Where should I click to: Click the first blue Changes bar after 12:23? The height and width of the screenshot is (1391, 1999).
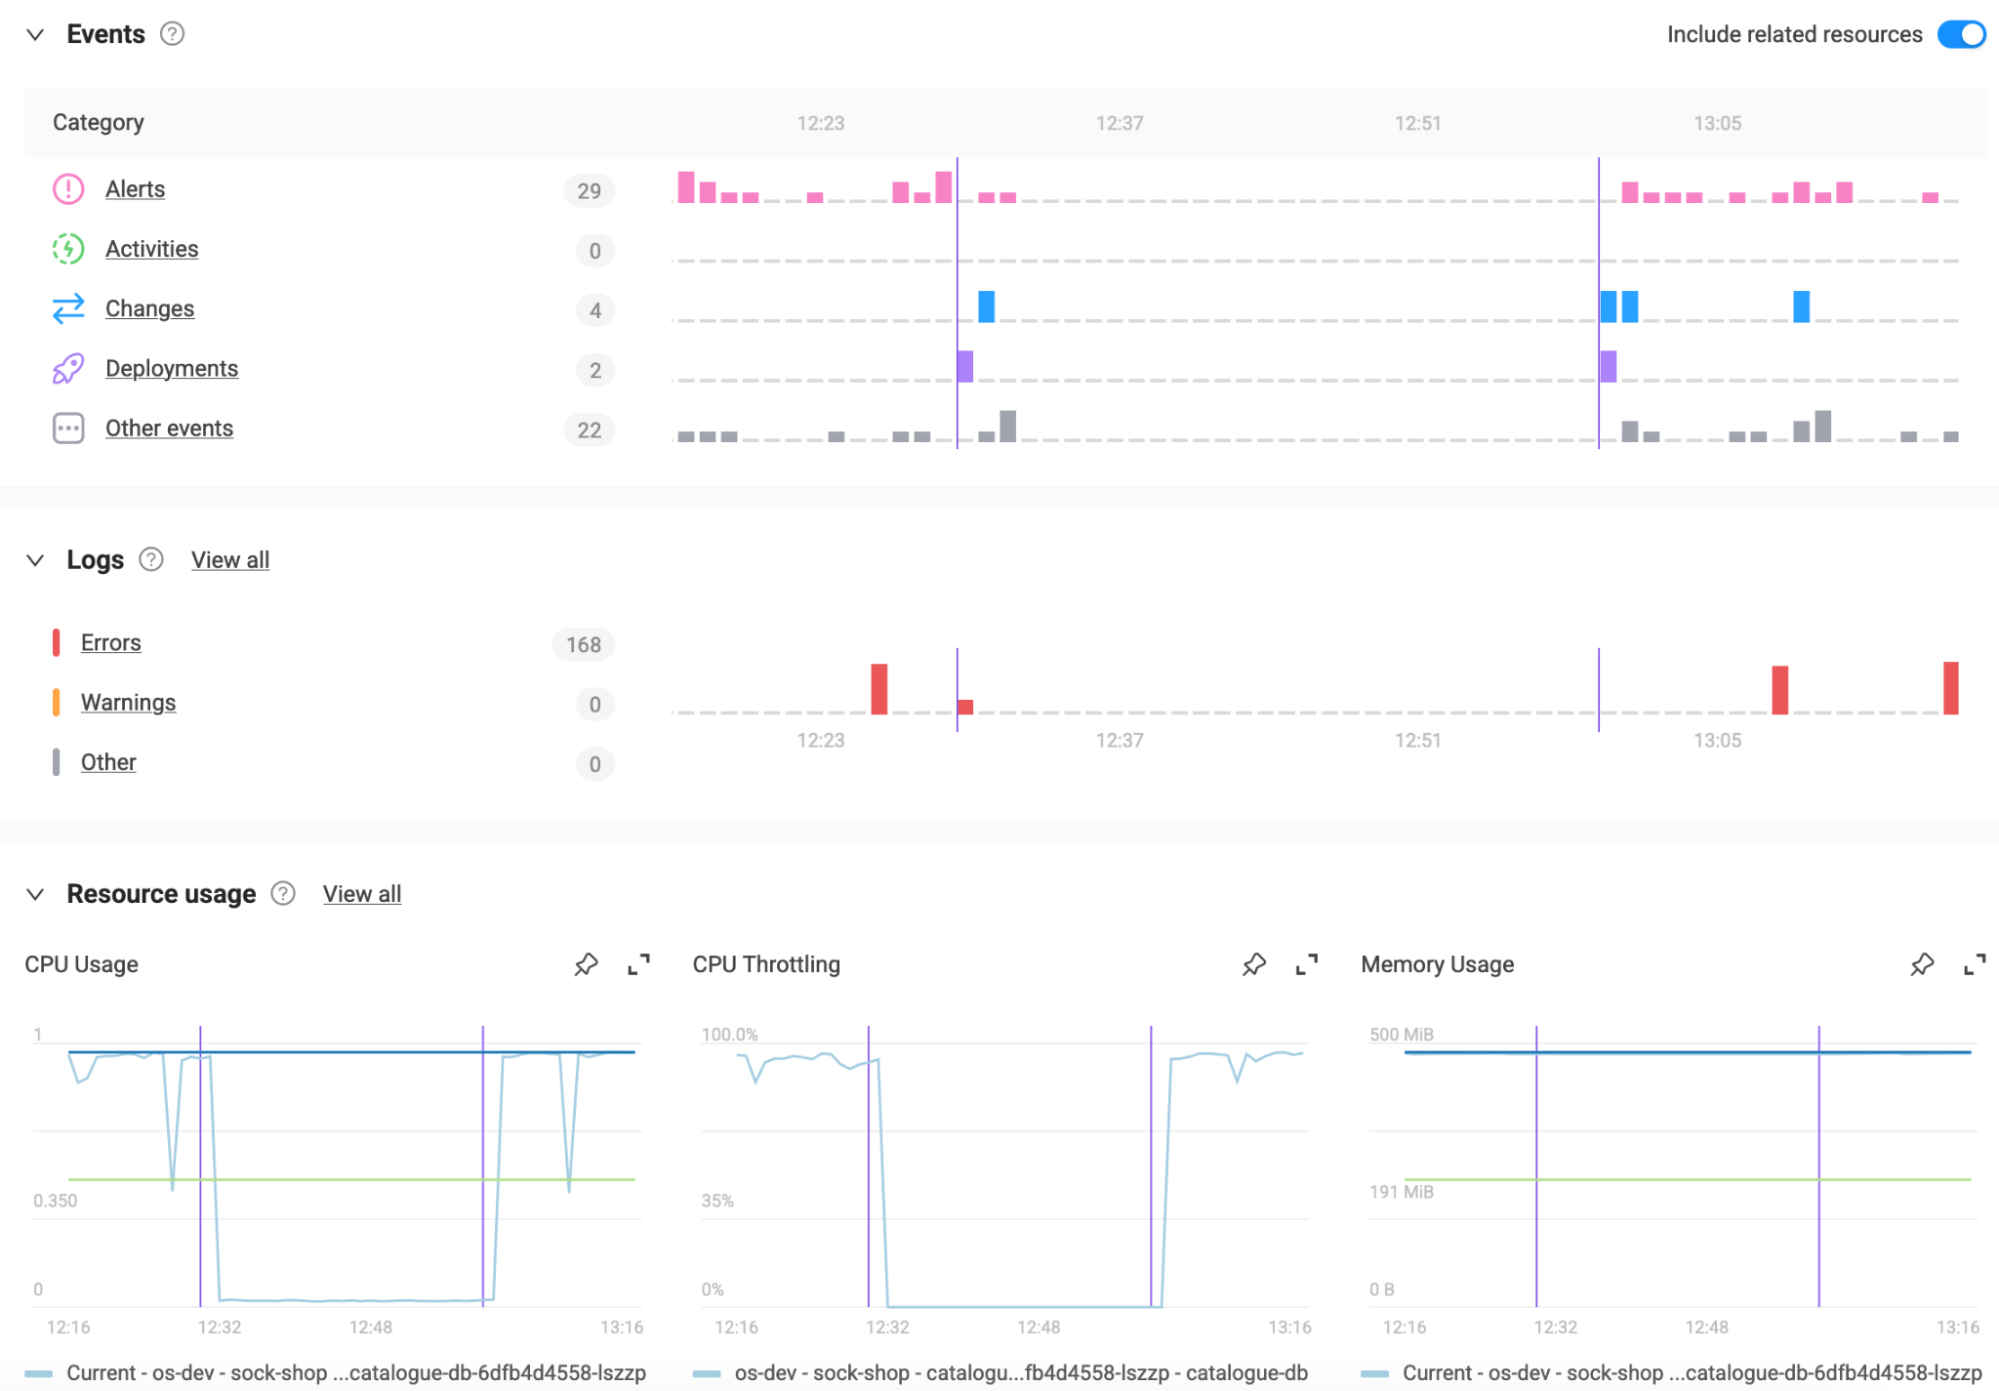point(986,306)
